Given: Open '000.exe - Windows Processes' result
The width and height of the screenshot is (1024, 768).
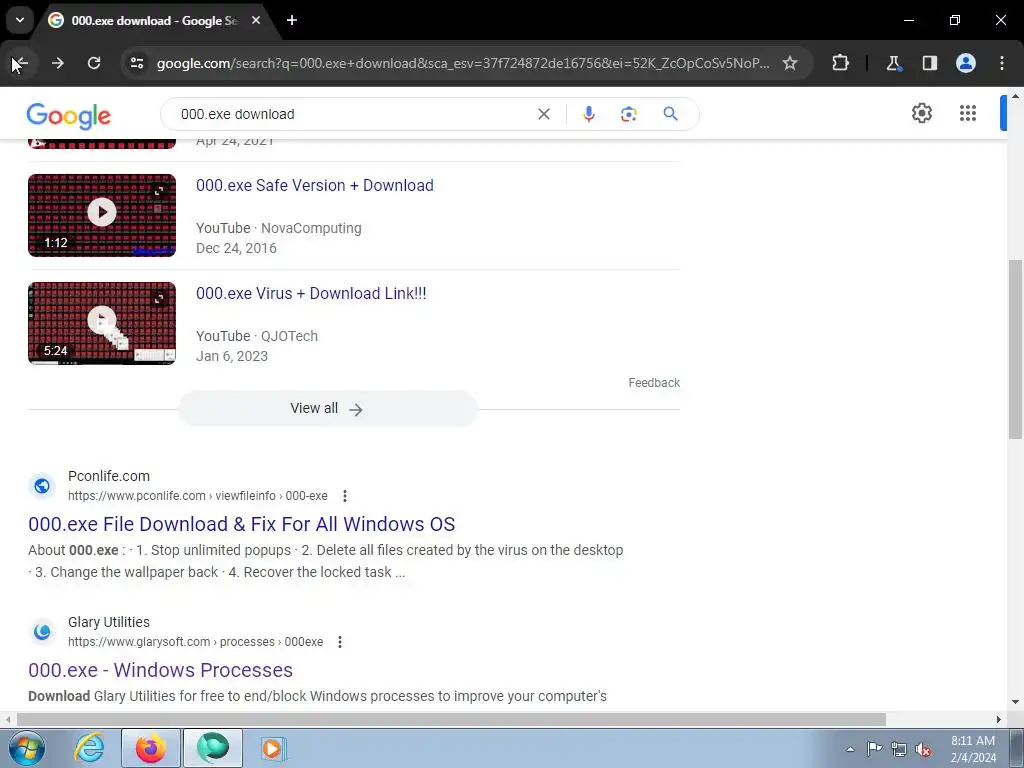Looking at the screenshot, I should (161, 670).
